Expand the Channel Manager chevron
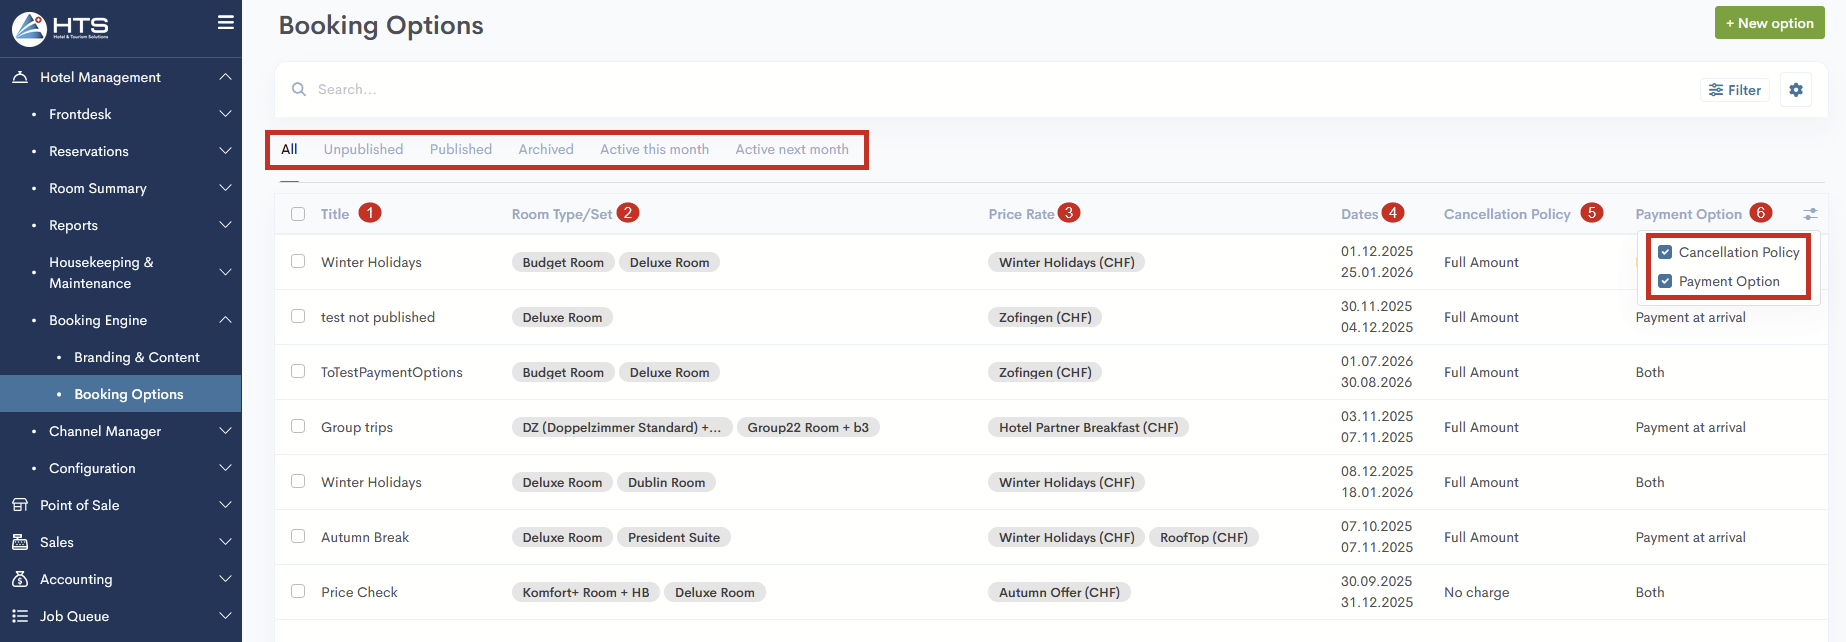1846x642 pixels. 225,431
